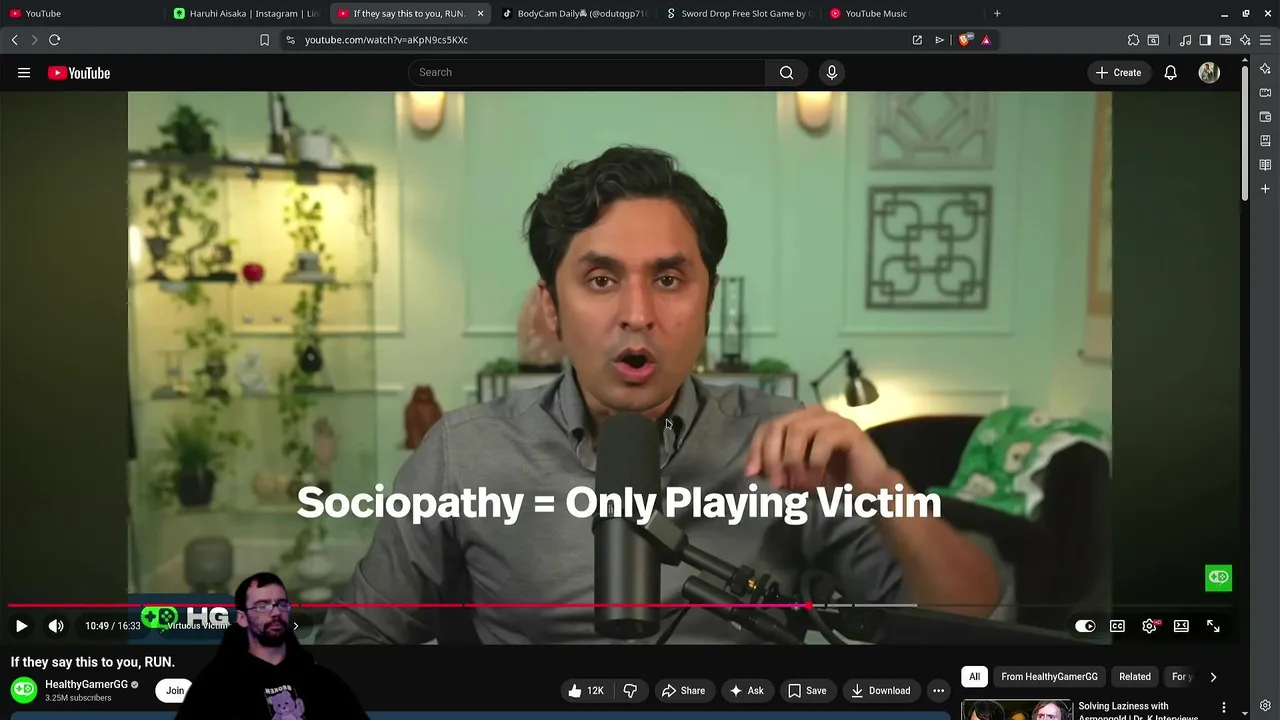Open HealthyGamerGG channel name link

pos(86,685)
